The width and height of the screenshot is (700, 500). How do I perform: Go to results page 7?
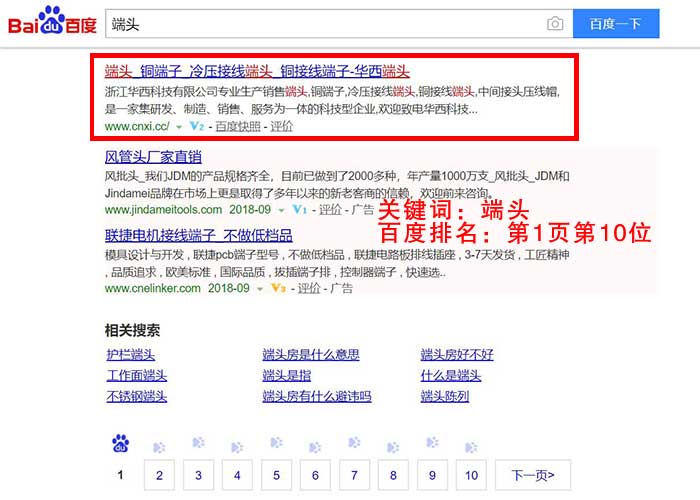coord(354,475)
